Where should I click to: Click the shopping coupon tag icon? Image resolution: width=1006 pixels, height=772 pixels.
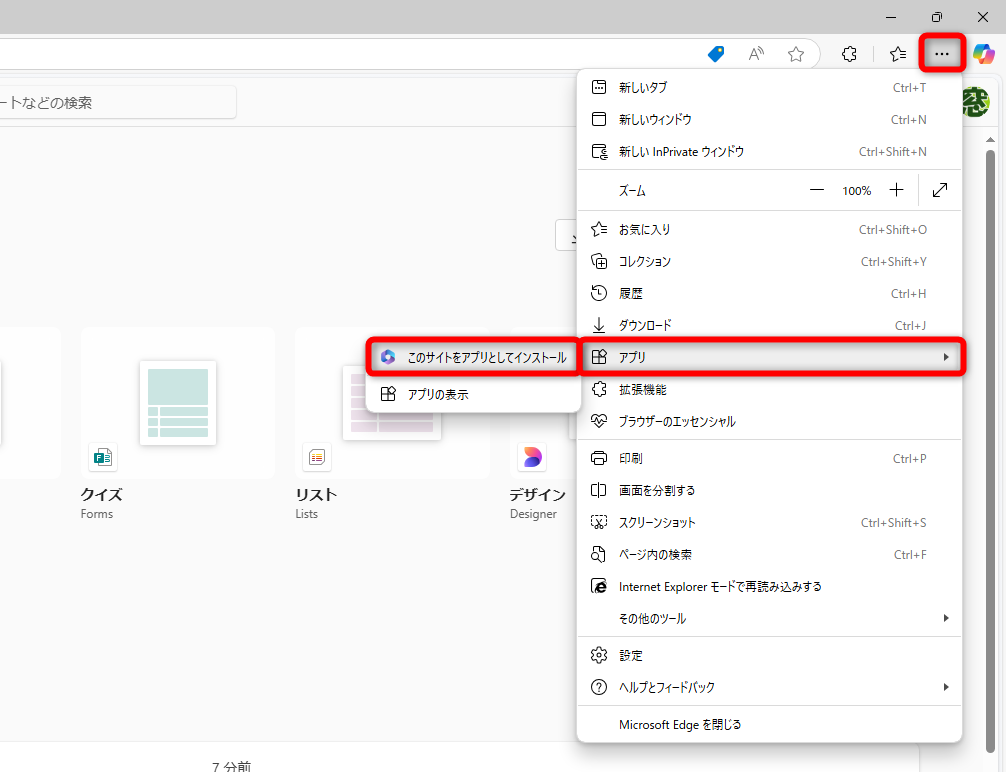point(716,54)
